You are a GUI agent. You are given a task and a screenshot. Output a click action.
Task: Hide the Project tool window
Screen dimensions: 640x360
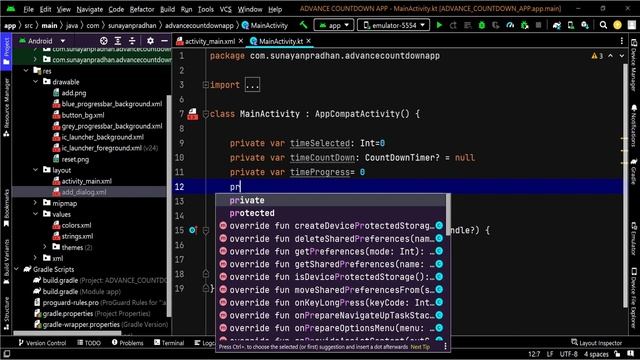tap(164, 41)
